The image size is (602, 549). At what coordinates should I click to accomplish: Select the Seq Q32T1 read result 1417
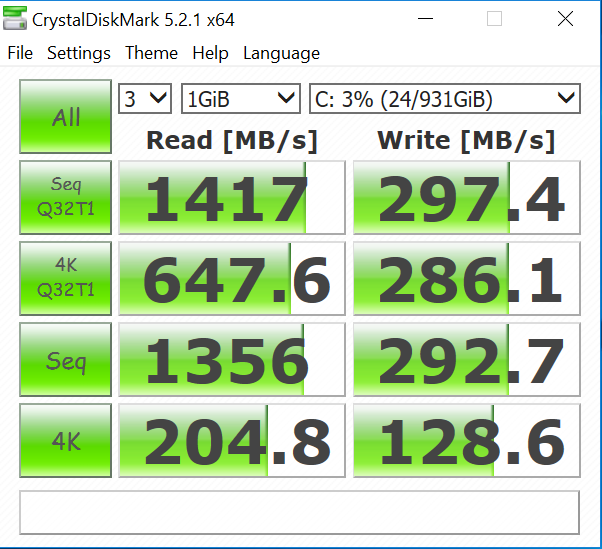click(x=232, y=197)
